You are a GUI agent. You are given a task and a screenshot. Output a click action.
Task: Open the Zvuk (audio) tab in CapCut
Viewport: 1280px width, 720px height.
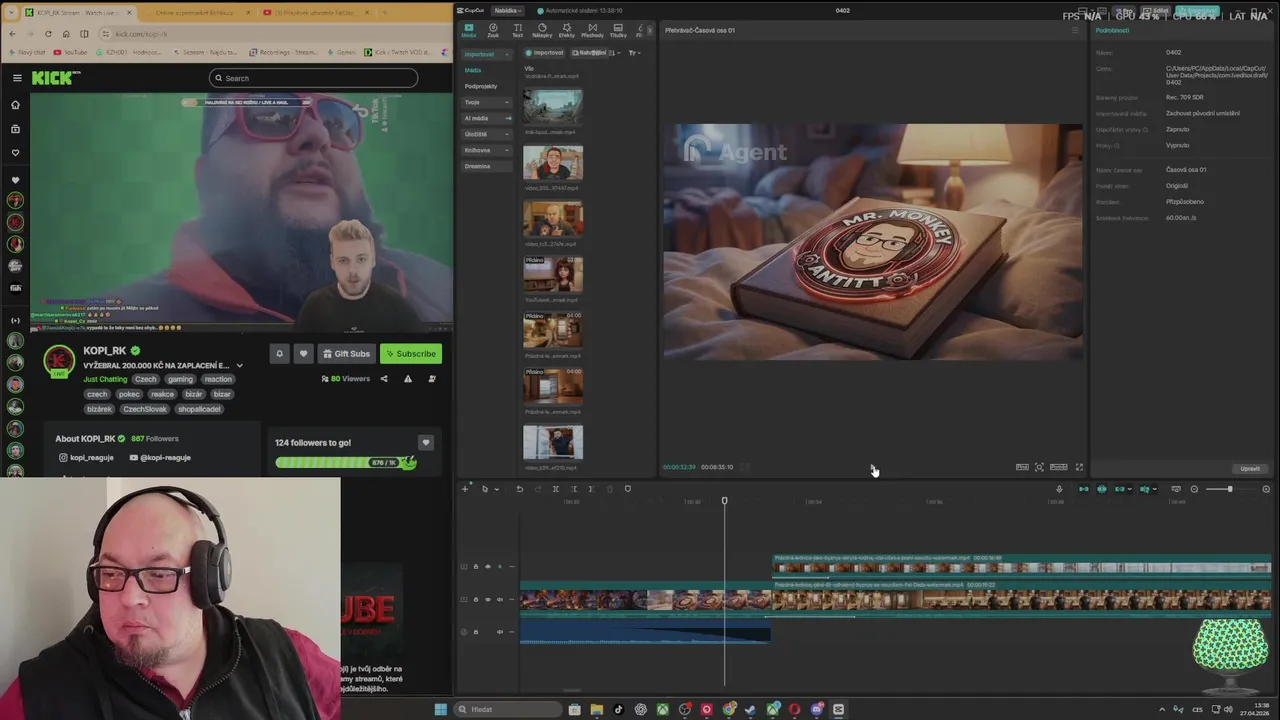[x=493, y=30]
